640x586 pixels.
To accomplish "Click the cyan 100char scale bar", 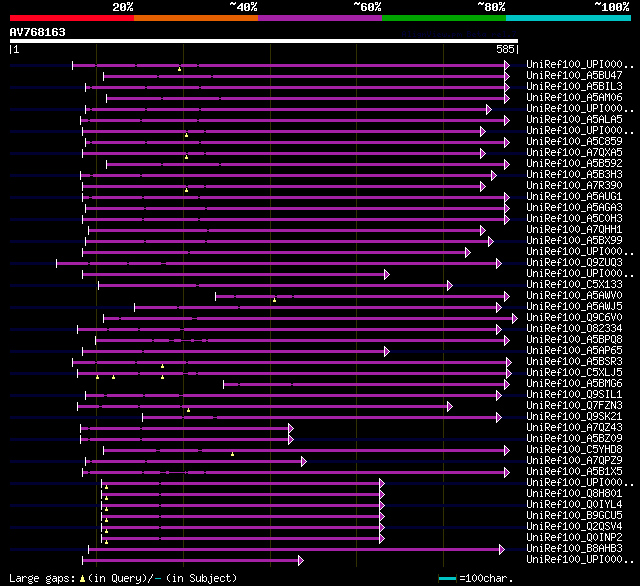I will pos(447,578).
